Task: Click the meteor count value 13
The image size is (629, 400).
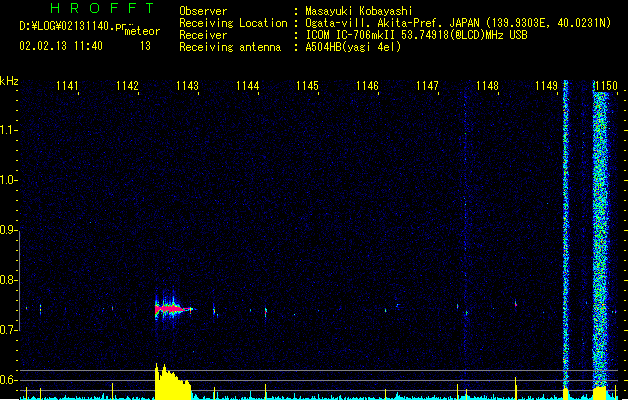Action: [145, 46]
